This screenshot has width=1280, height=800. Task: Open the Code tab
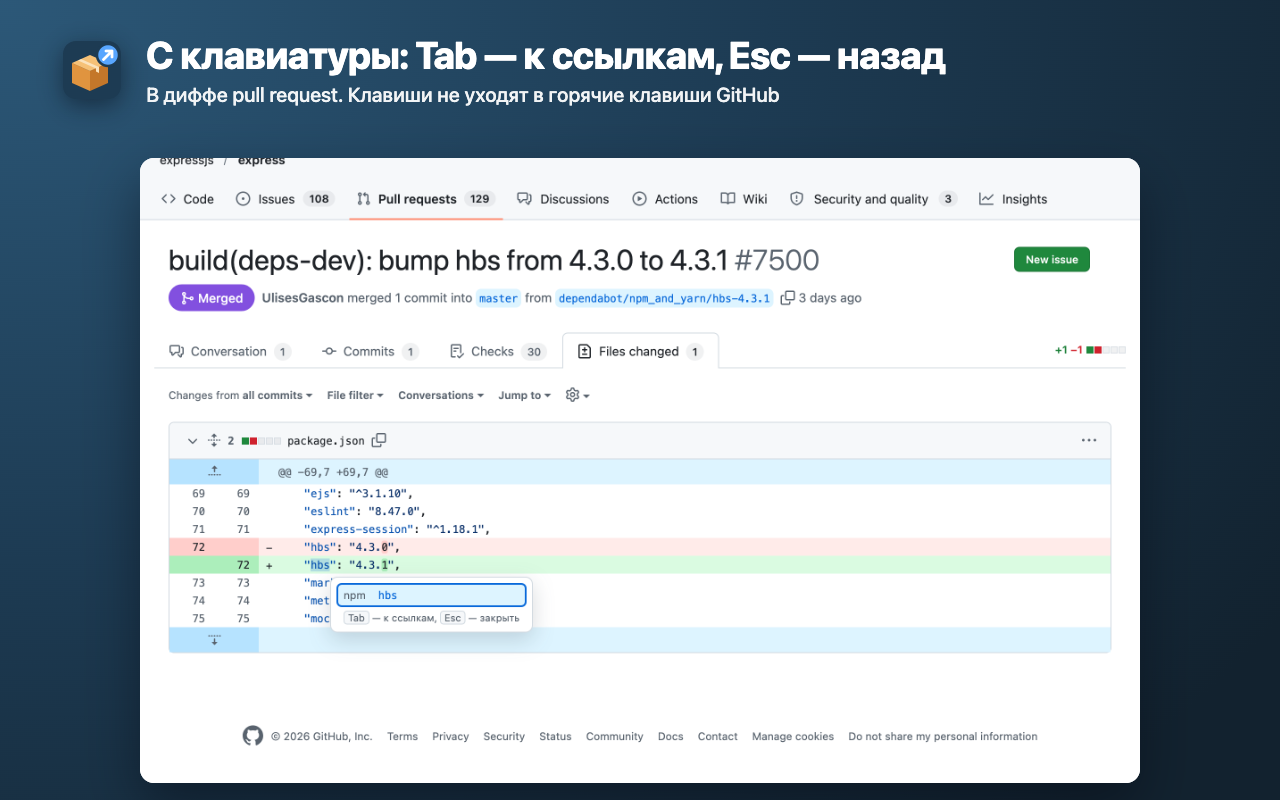(x=188, y=199)
